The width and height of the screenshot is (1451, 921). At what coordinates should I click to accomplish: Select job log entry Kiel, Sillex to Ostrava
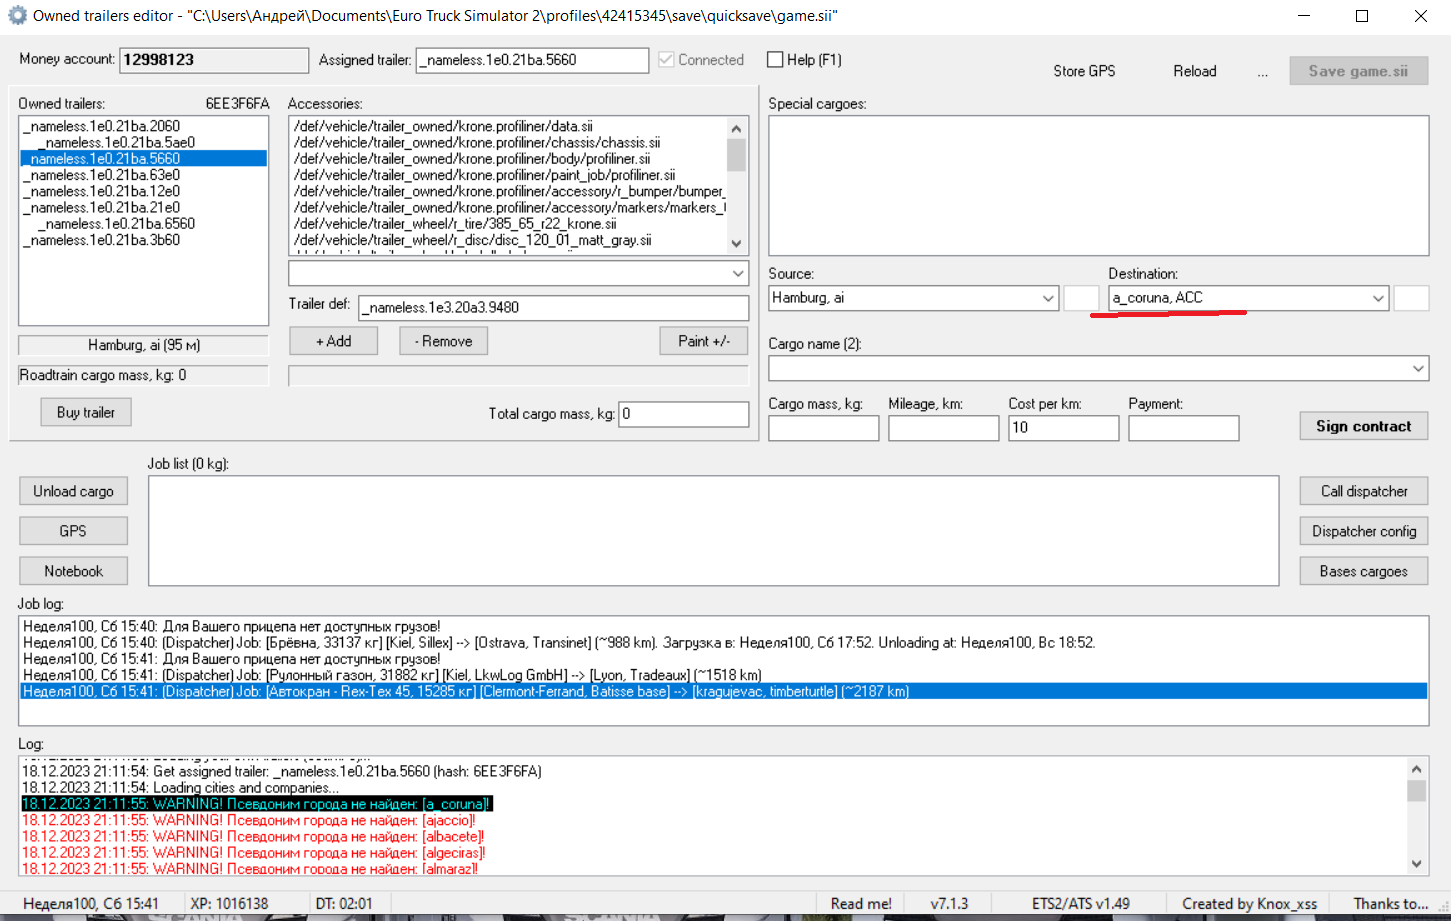pyautogui.click(x=724, y=643)
